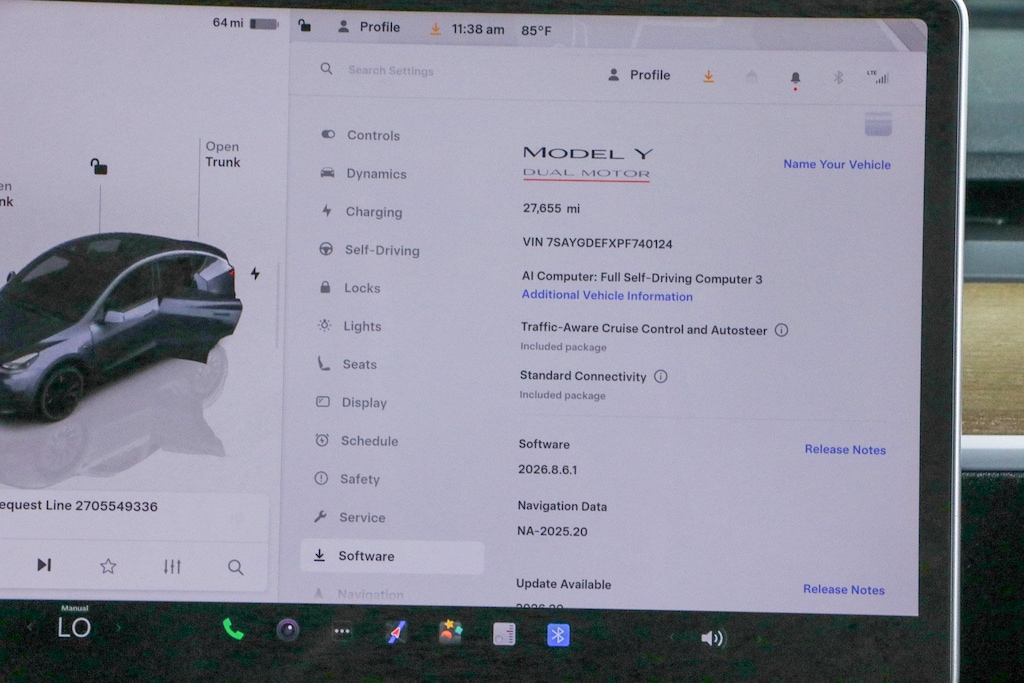Tap the orange download icon in settings header

tap(708, 77)
